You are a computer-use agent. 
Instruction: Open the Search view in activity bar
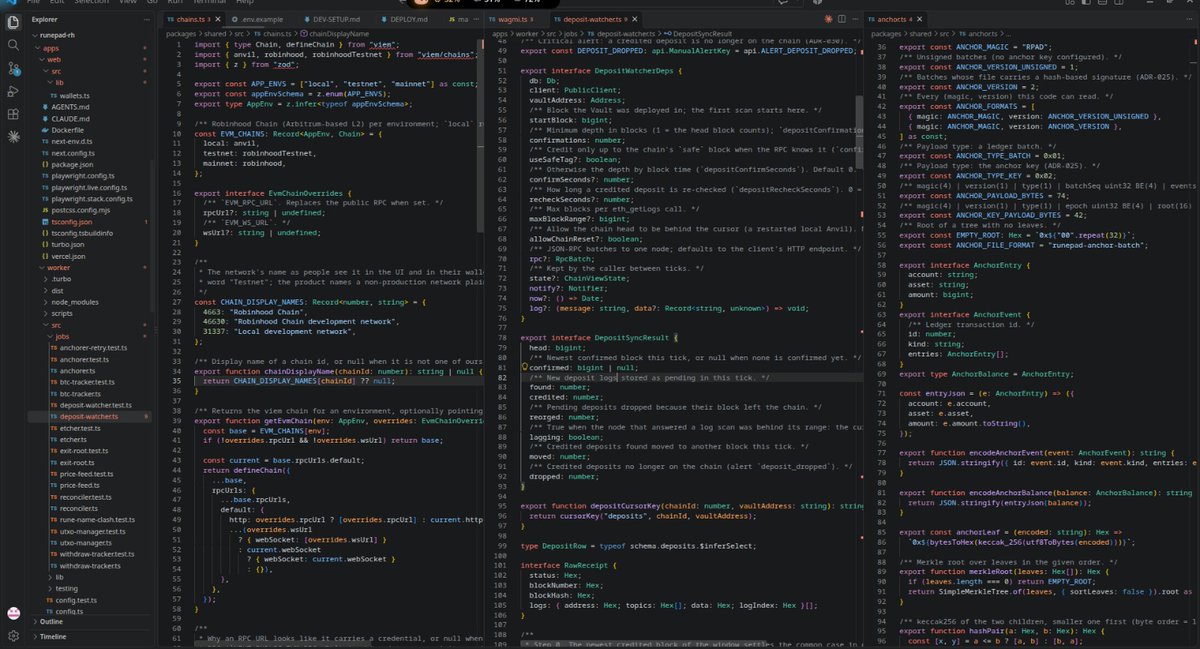click(x=13, y=45)
